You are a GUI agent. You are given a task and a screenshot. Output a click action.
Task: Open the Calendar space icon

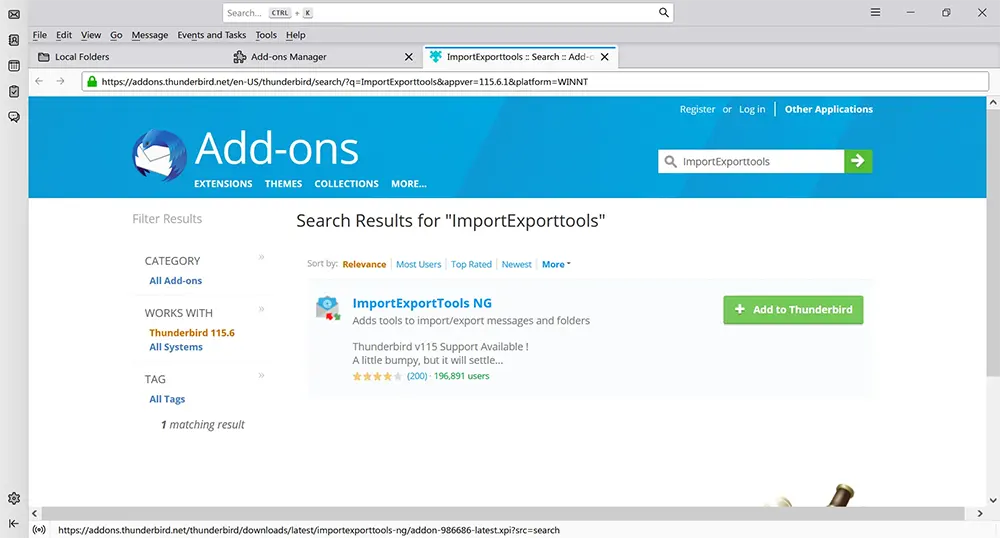pyautogui.click(x=14, y=66)
